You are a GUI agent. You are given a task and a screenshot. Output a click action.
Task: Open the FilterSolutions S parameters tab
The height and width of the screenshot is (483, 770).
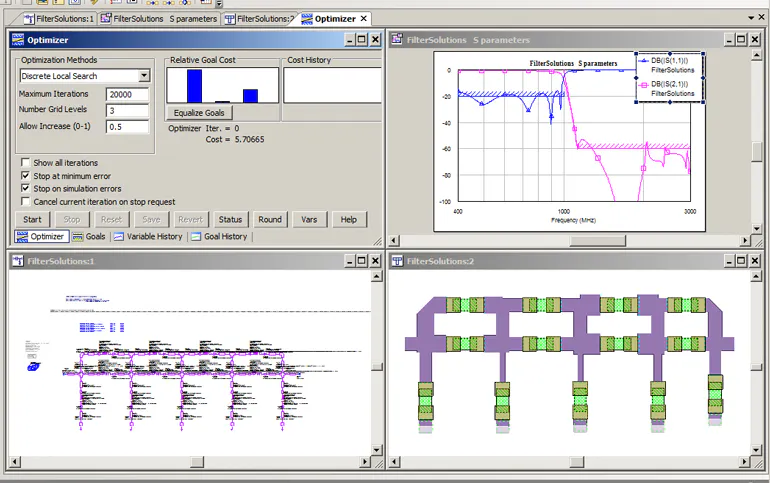tap(159, 19)
